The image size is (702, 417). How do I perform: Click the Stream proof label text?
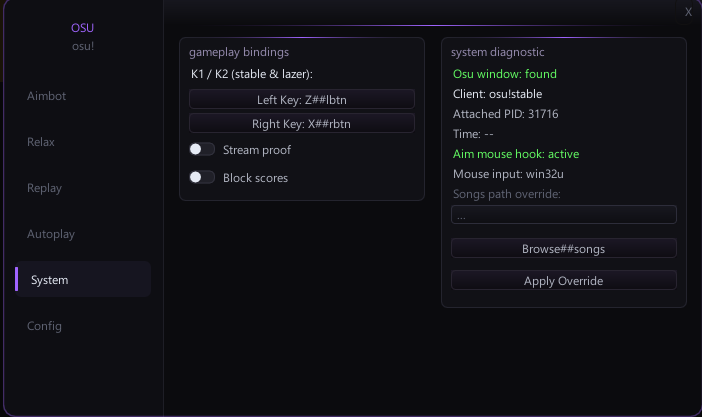point(257,150)
